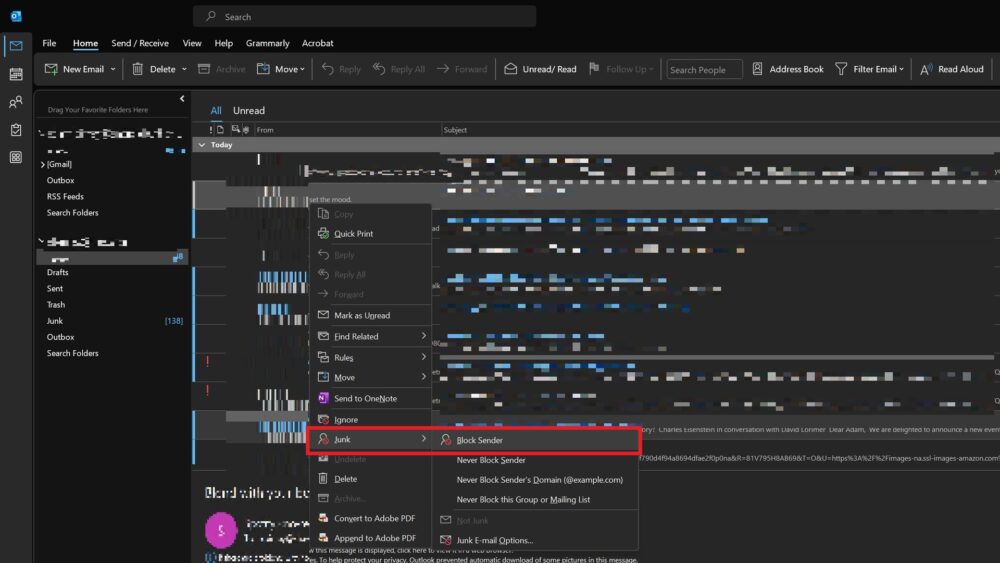Collapse the Today message group
This screenshot has height=563, width=1000.
tap(203, 145)
